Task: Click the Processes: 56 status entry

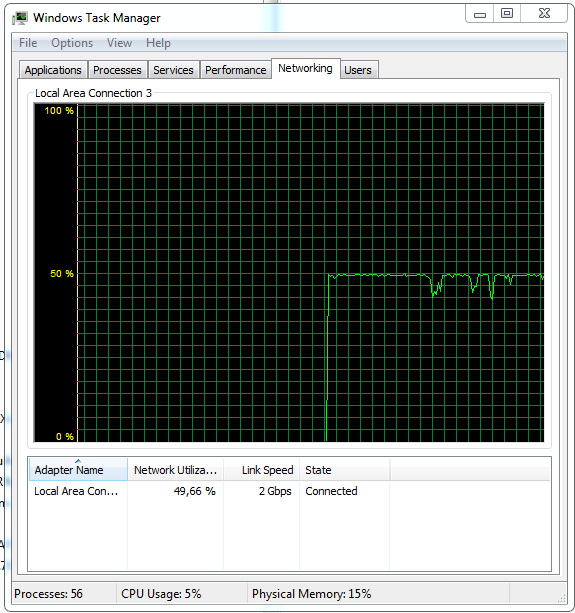Action: click(48, 594)
